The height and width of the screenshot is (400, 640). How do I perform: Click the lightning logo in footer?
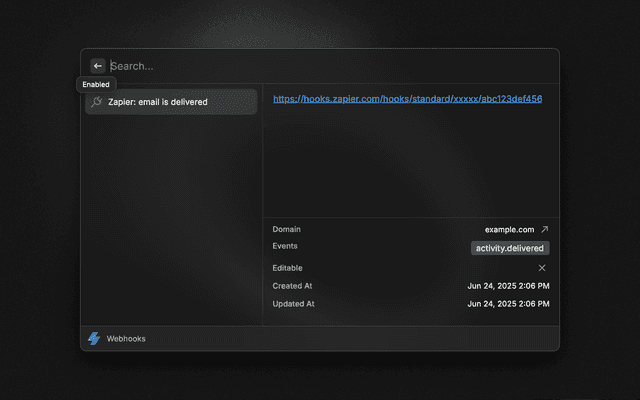94,338
